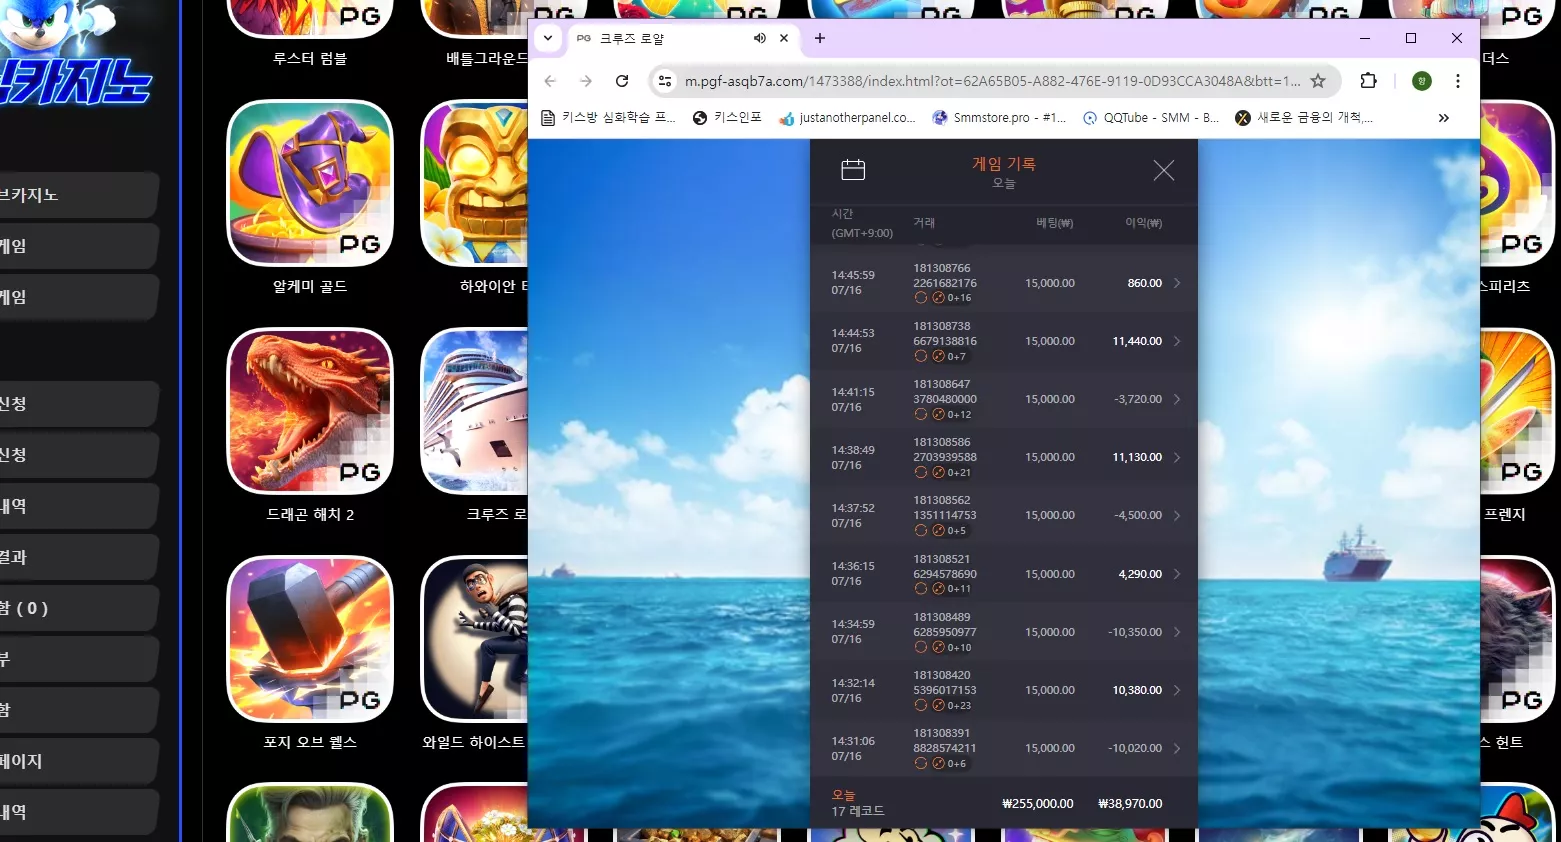The image size is (1561, 842).
Task: Open the justanotherpanel.co bookmark
Action: 848,118
